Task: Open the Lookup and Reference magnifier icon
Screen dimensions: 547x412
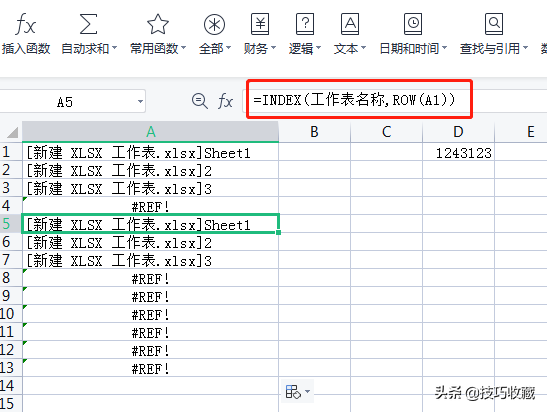Action: [494, 24]
